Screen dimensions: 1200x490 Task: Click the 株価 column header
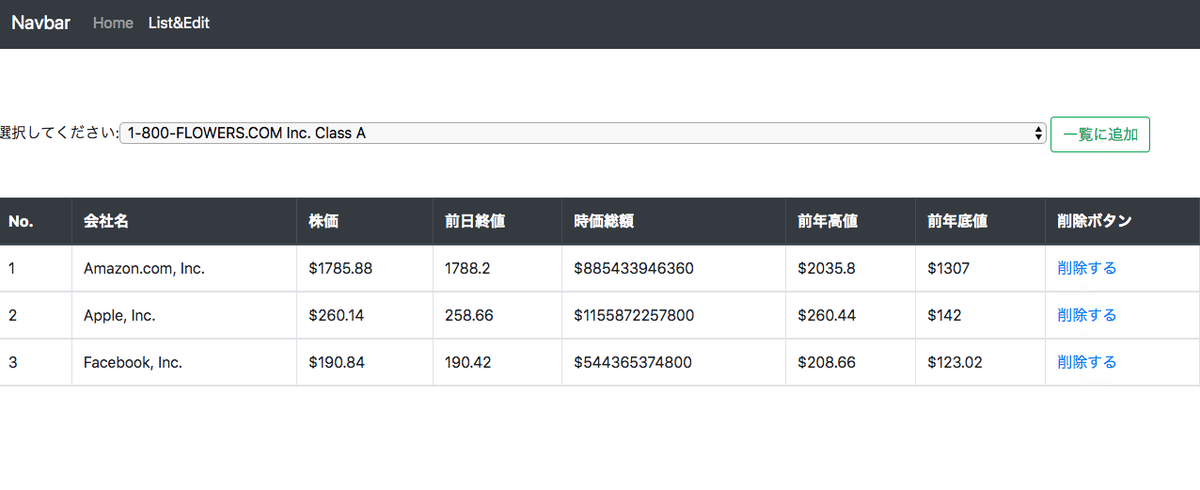pos(324,221)
